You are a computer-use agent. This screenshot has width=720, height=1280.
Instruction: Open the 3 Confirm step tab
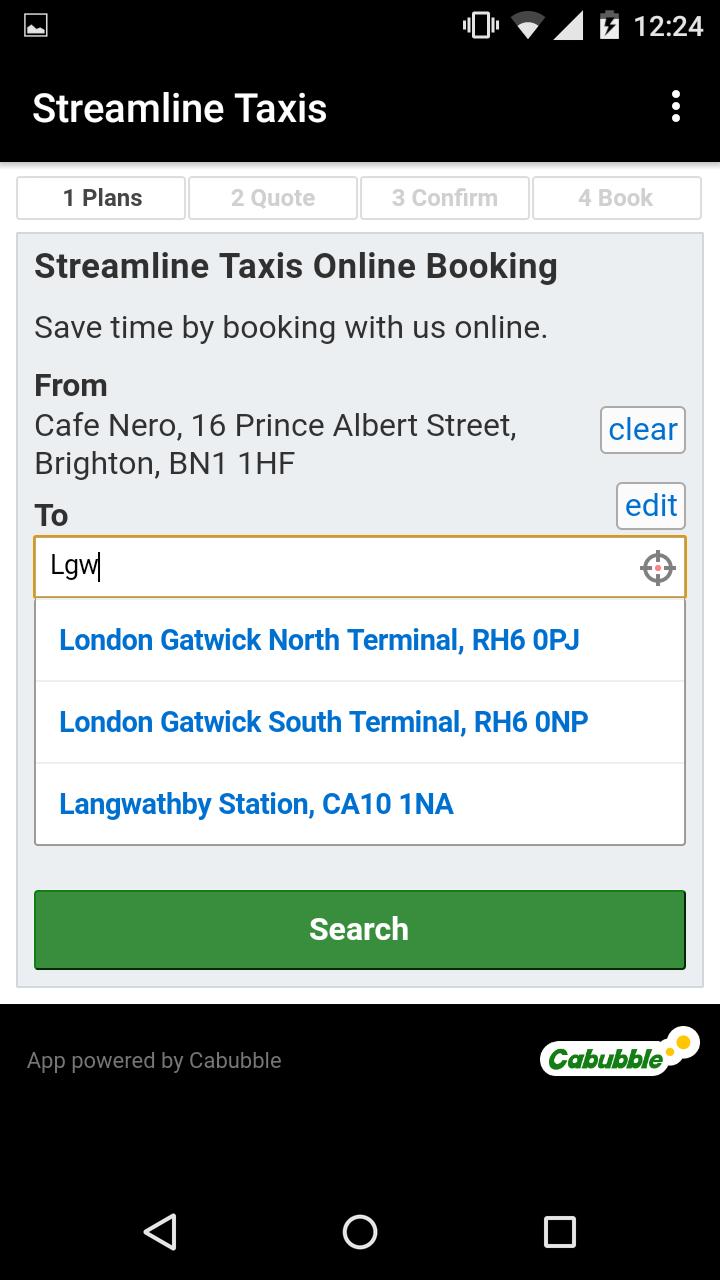click(x=445, y=198)
